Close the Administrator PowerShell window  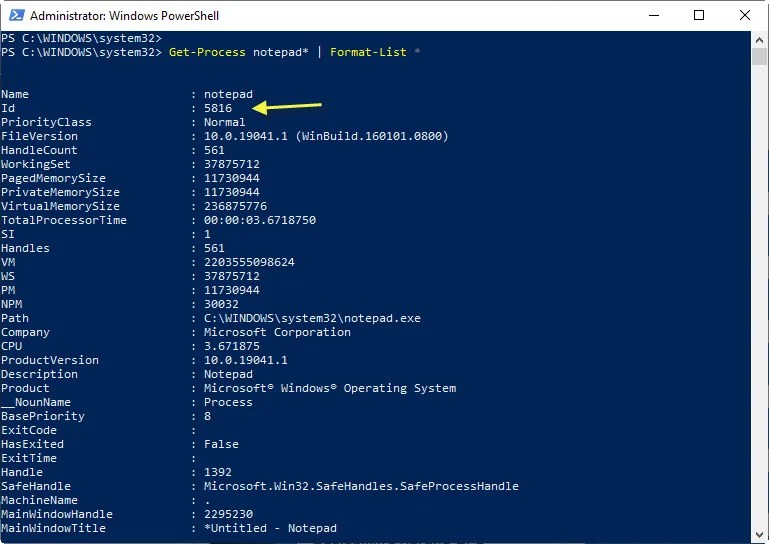click(x=744, y=15)
